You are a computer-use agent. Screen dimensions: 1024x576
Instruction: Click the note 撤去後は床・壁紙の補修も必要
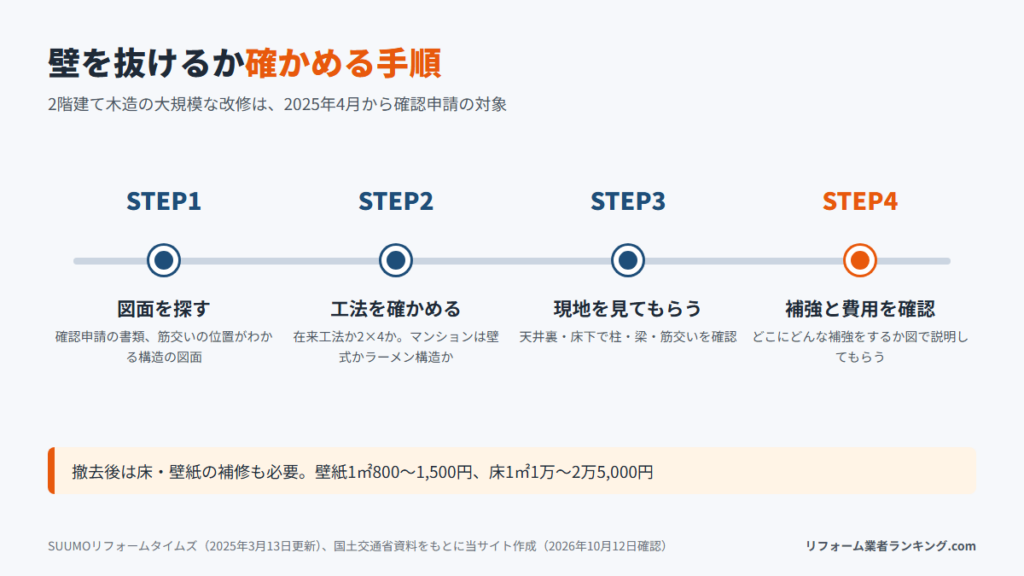coord(512,471)
